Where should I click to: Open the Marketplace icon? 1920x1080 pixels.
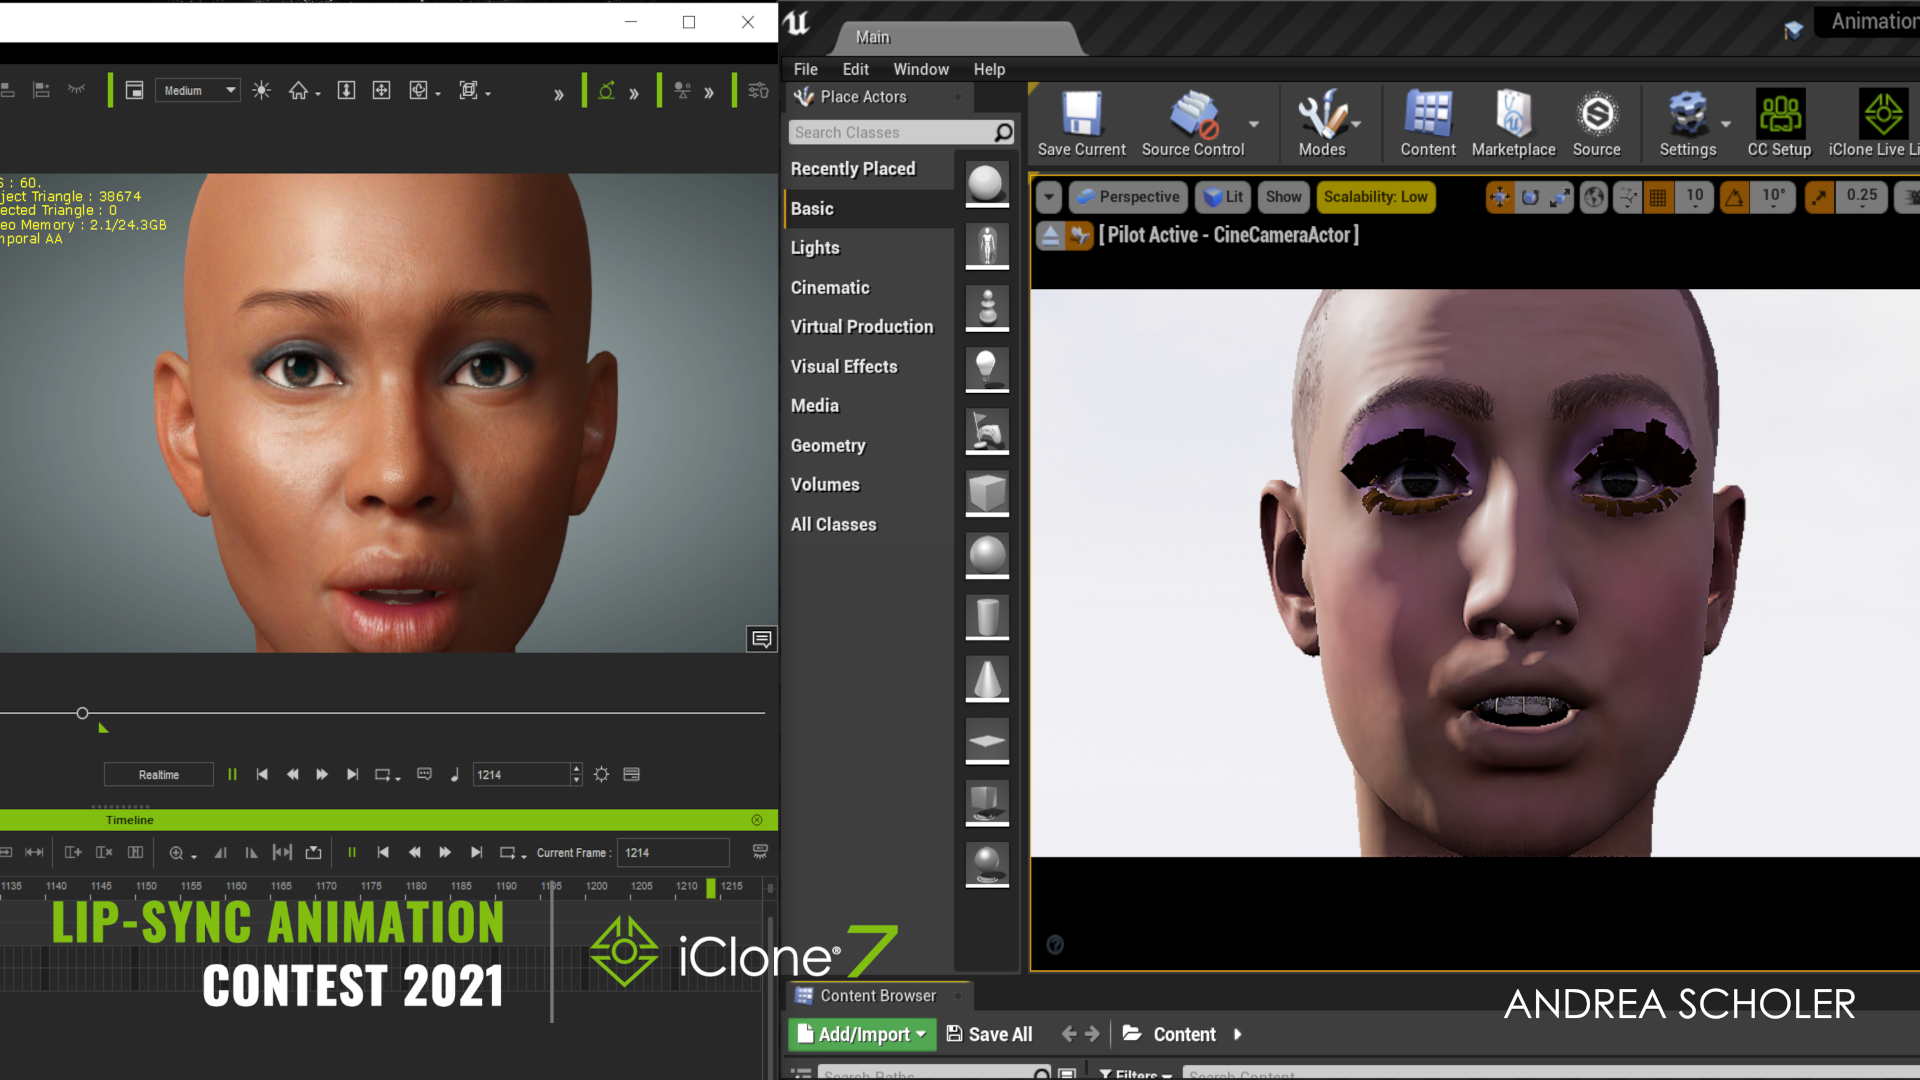[x=1513, y=124]
